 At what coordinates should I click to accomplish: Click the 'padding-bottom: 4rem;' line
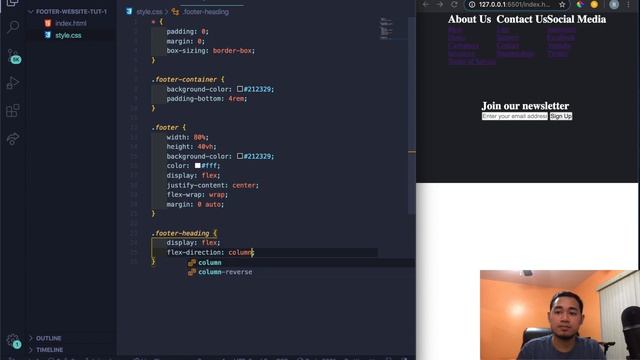point(207,99)
